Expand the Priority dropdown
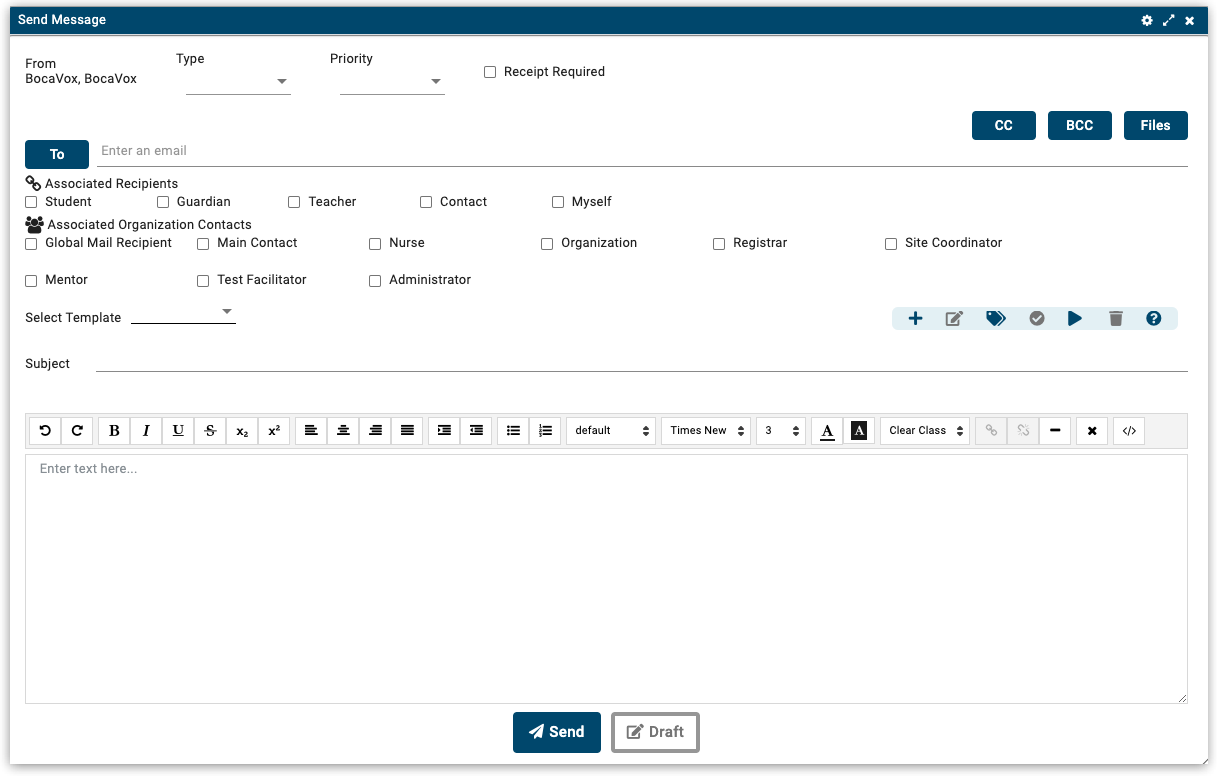The height and width of the screenshot is (776, 1217). 392,82
